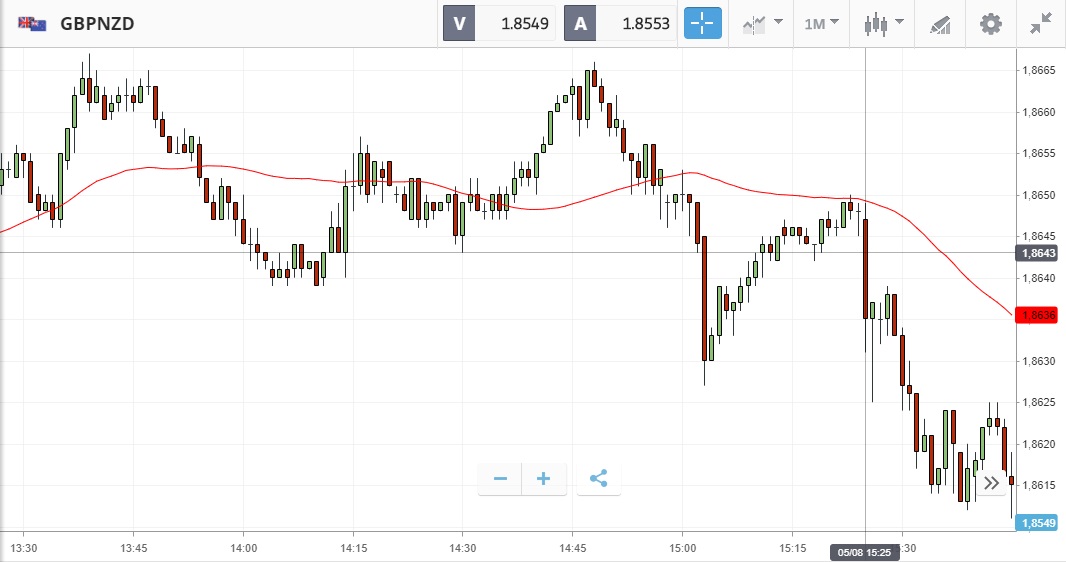Share the chart via share icon

tap(598, 479)
